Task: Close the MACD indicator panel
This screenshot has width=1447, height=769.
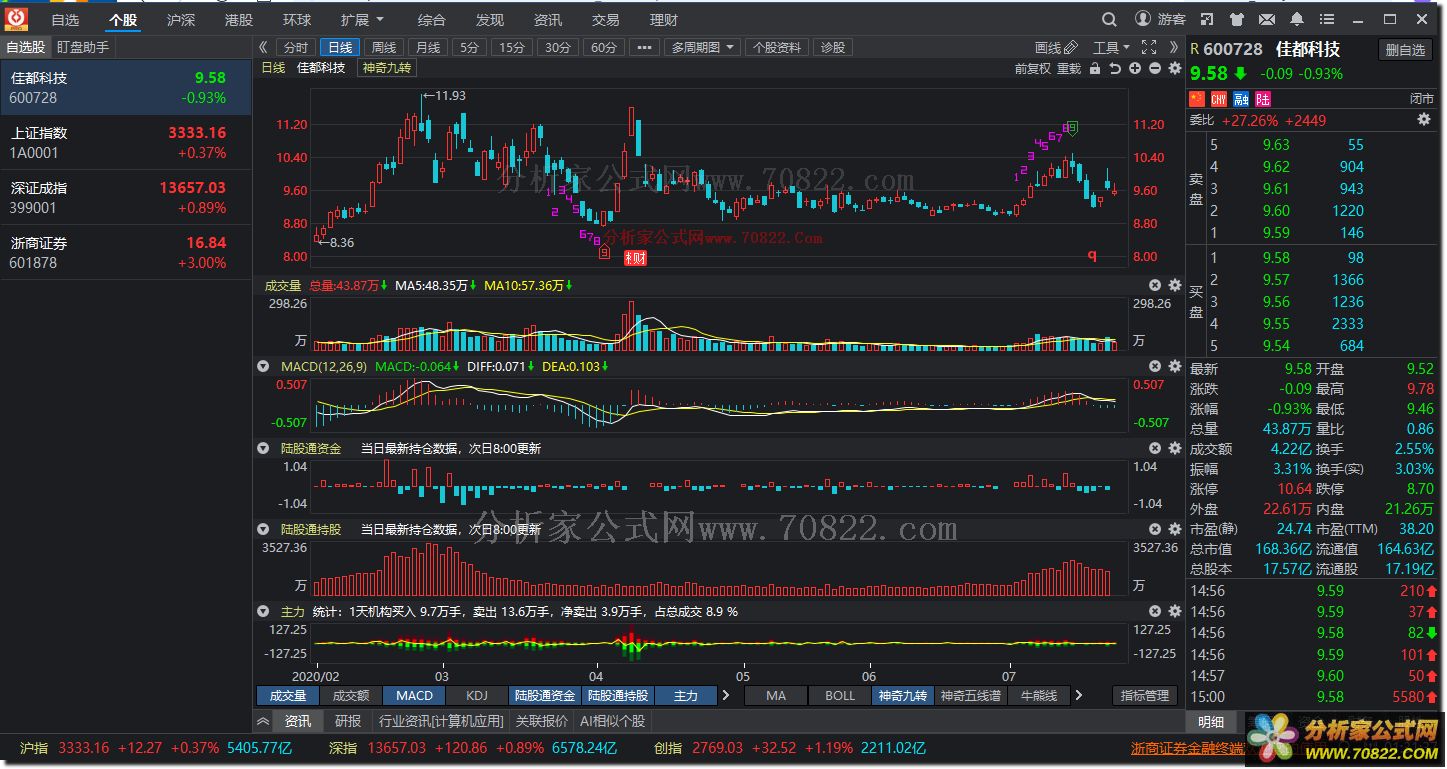Action: pyautogui.click(x=1155, y=367)
